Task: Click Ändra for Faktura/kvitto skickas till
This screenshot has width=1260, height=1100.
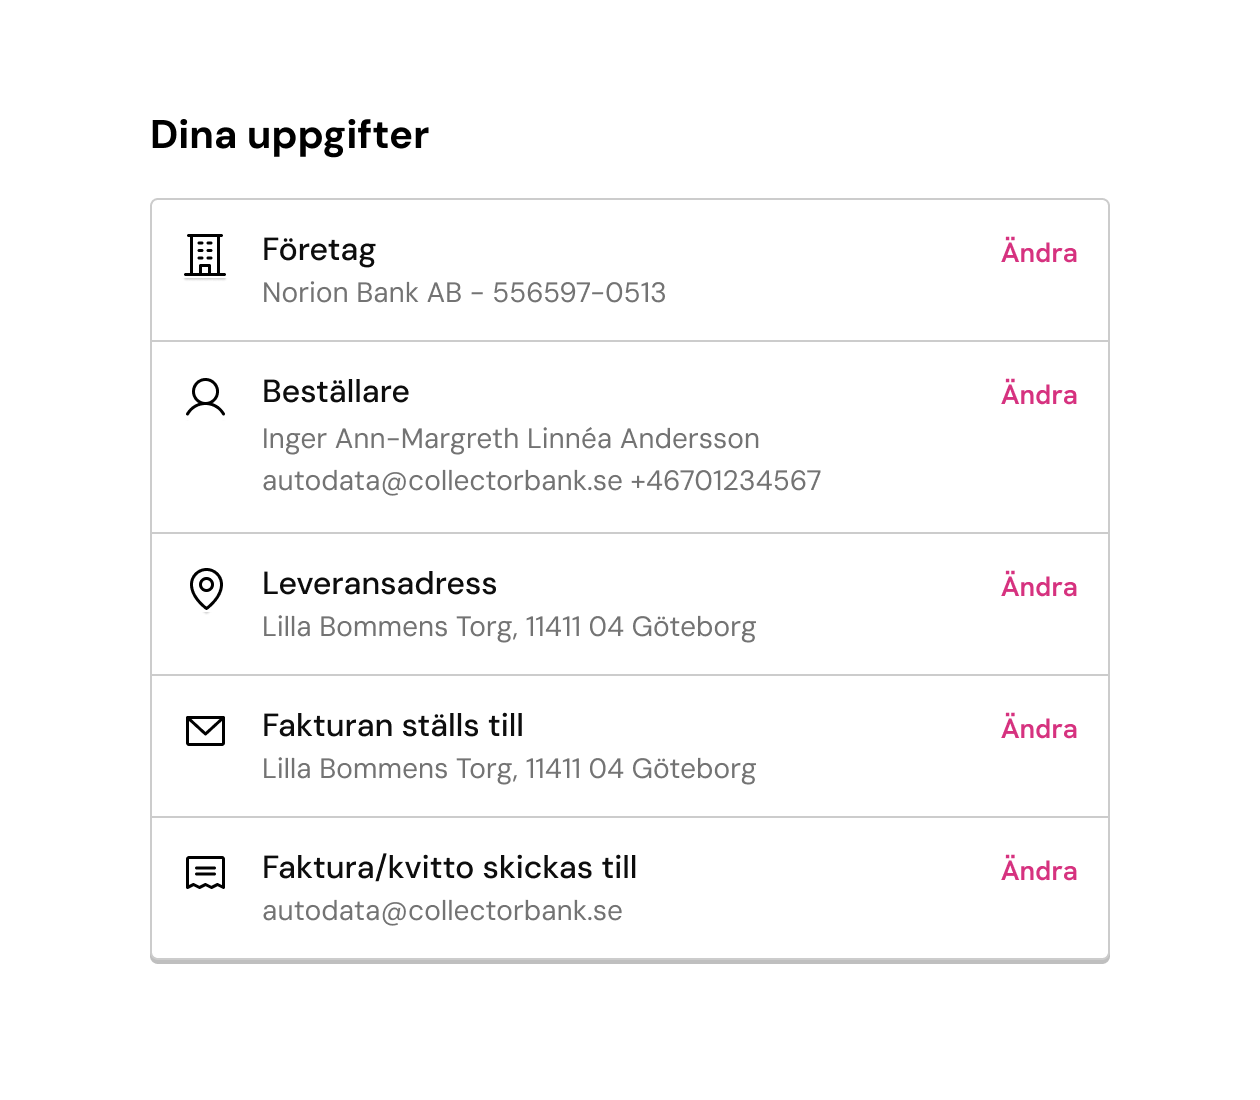Action: click(1039, 870)
